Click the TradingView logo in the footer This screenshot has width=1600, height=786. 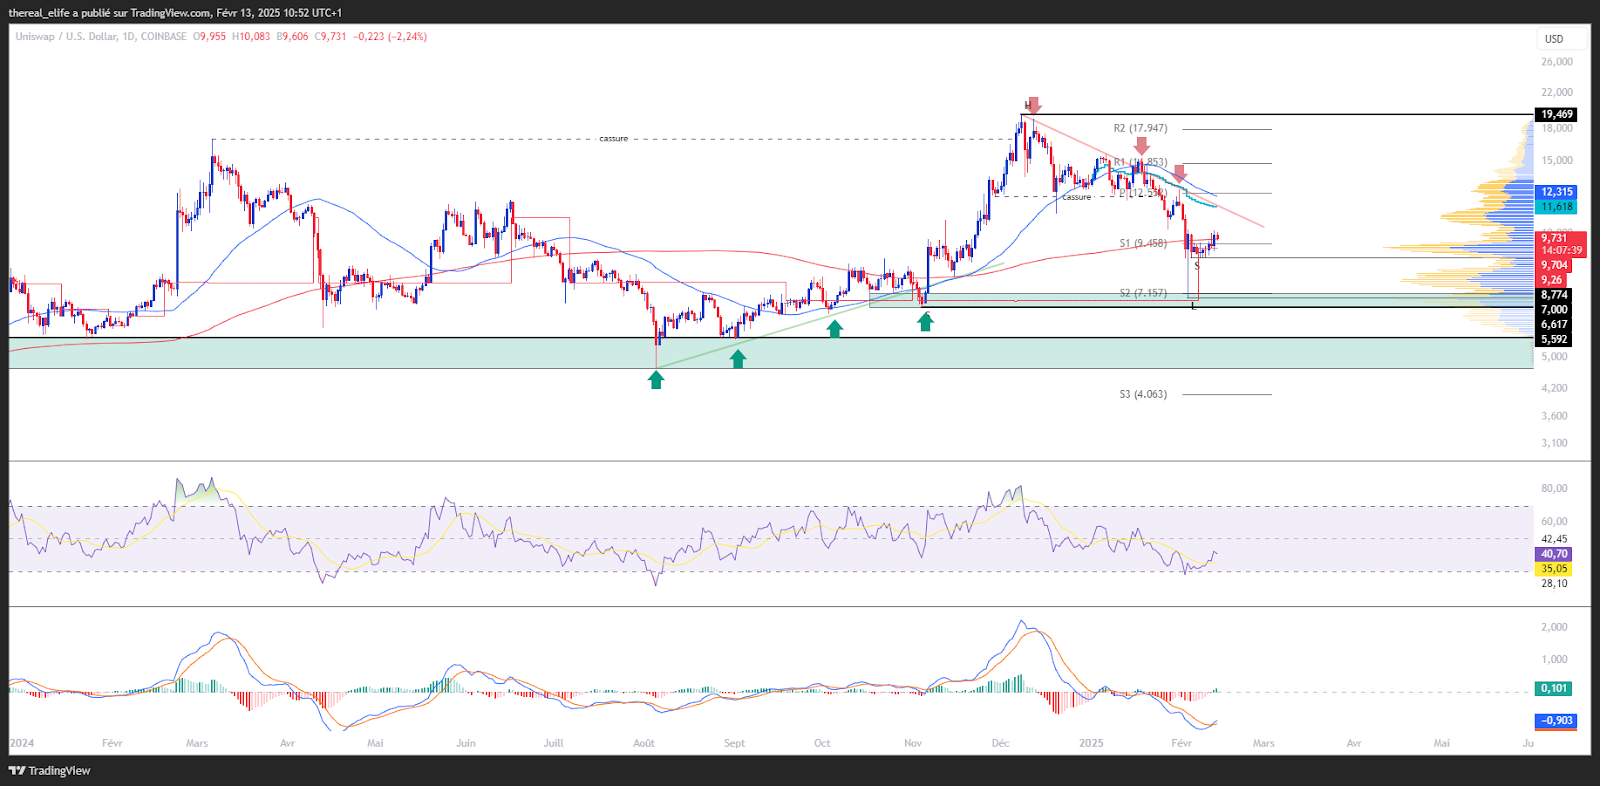(49, 771)
